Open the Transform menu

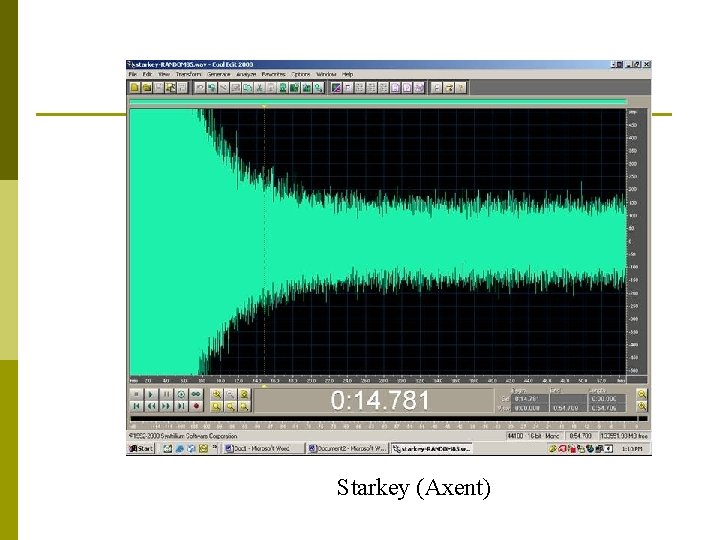point(188,74)
